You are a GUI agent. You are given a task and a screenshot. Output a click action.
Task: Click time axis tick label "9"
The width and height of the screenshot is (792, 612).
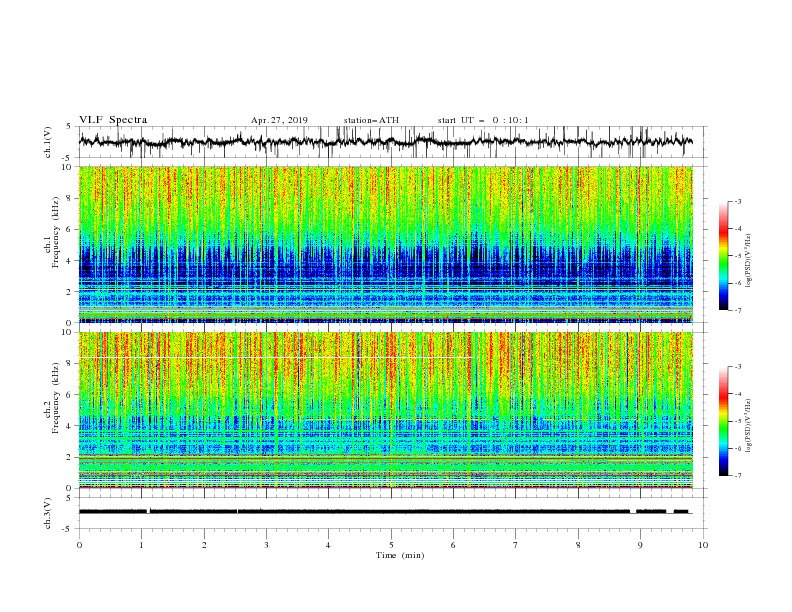[x=640, y=545]
